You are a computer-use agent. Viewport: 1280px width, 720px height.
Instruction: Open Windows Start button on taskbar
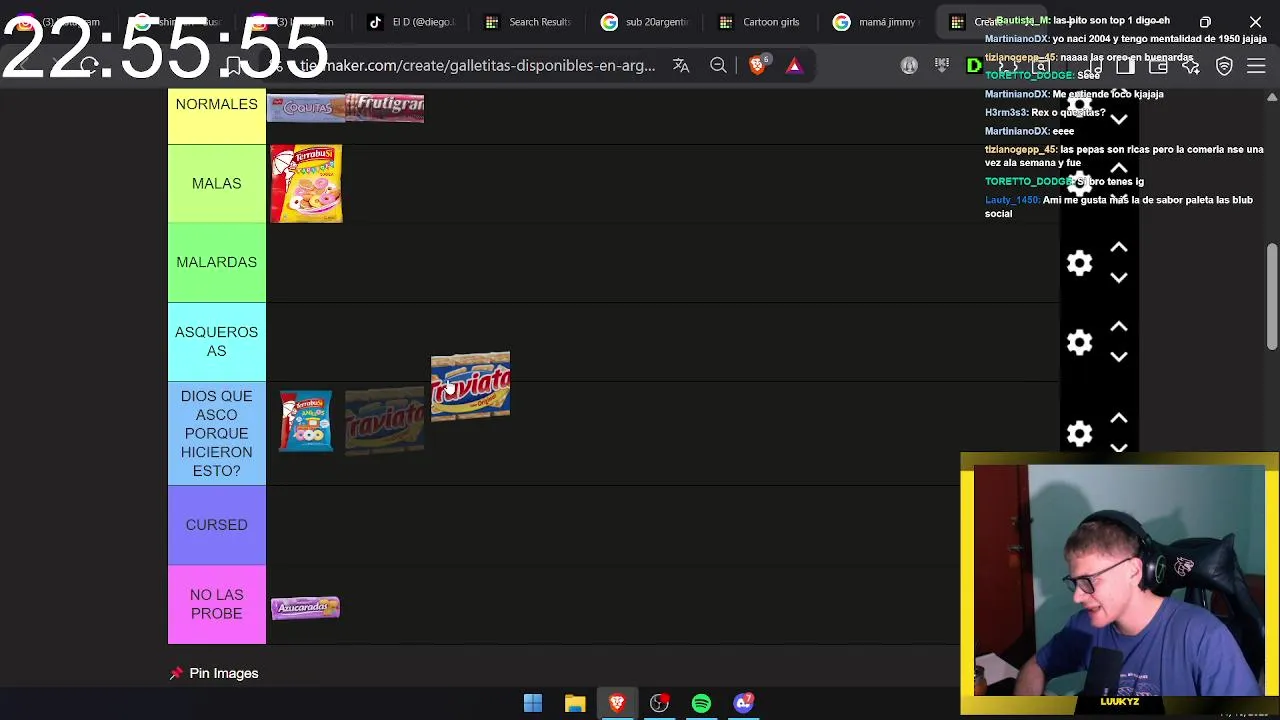(x=533, y=703)
